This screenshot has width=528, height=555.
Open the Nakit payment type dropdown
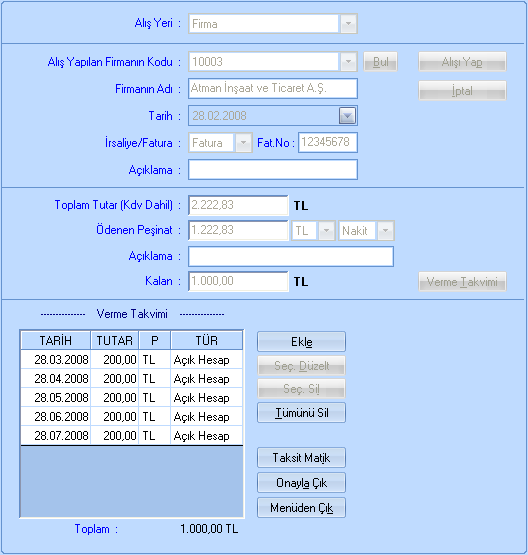point(385,231)
